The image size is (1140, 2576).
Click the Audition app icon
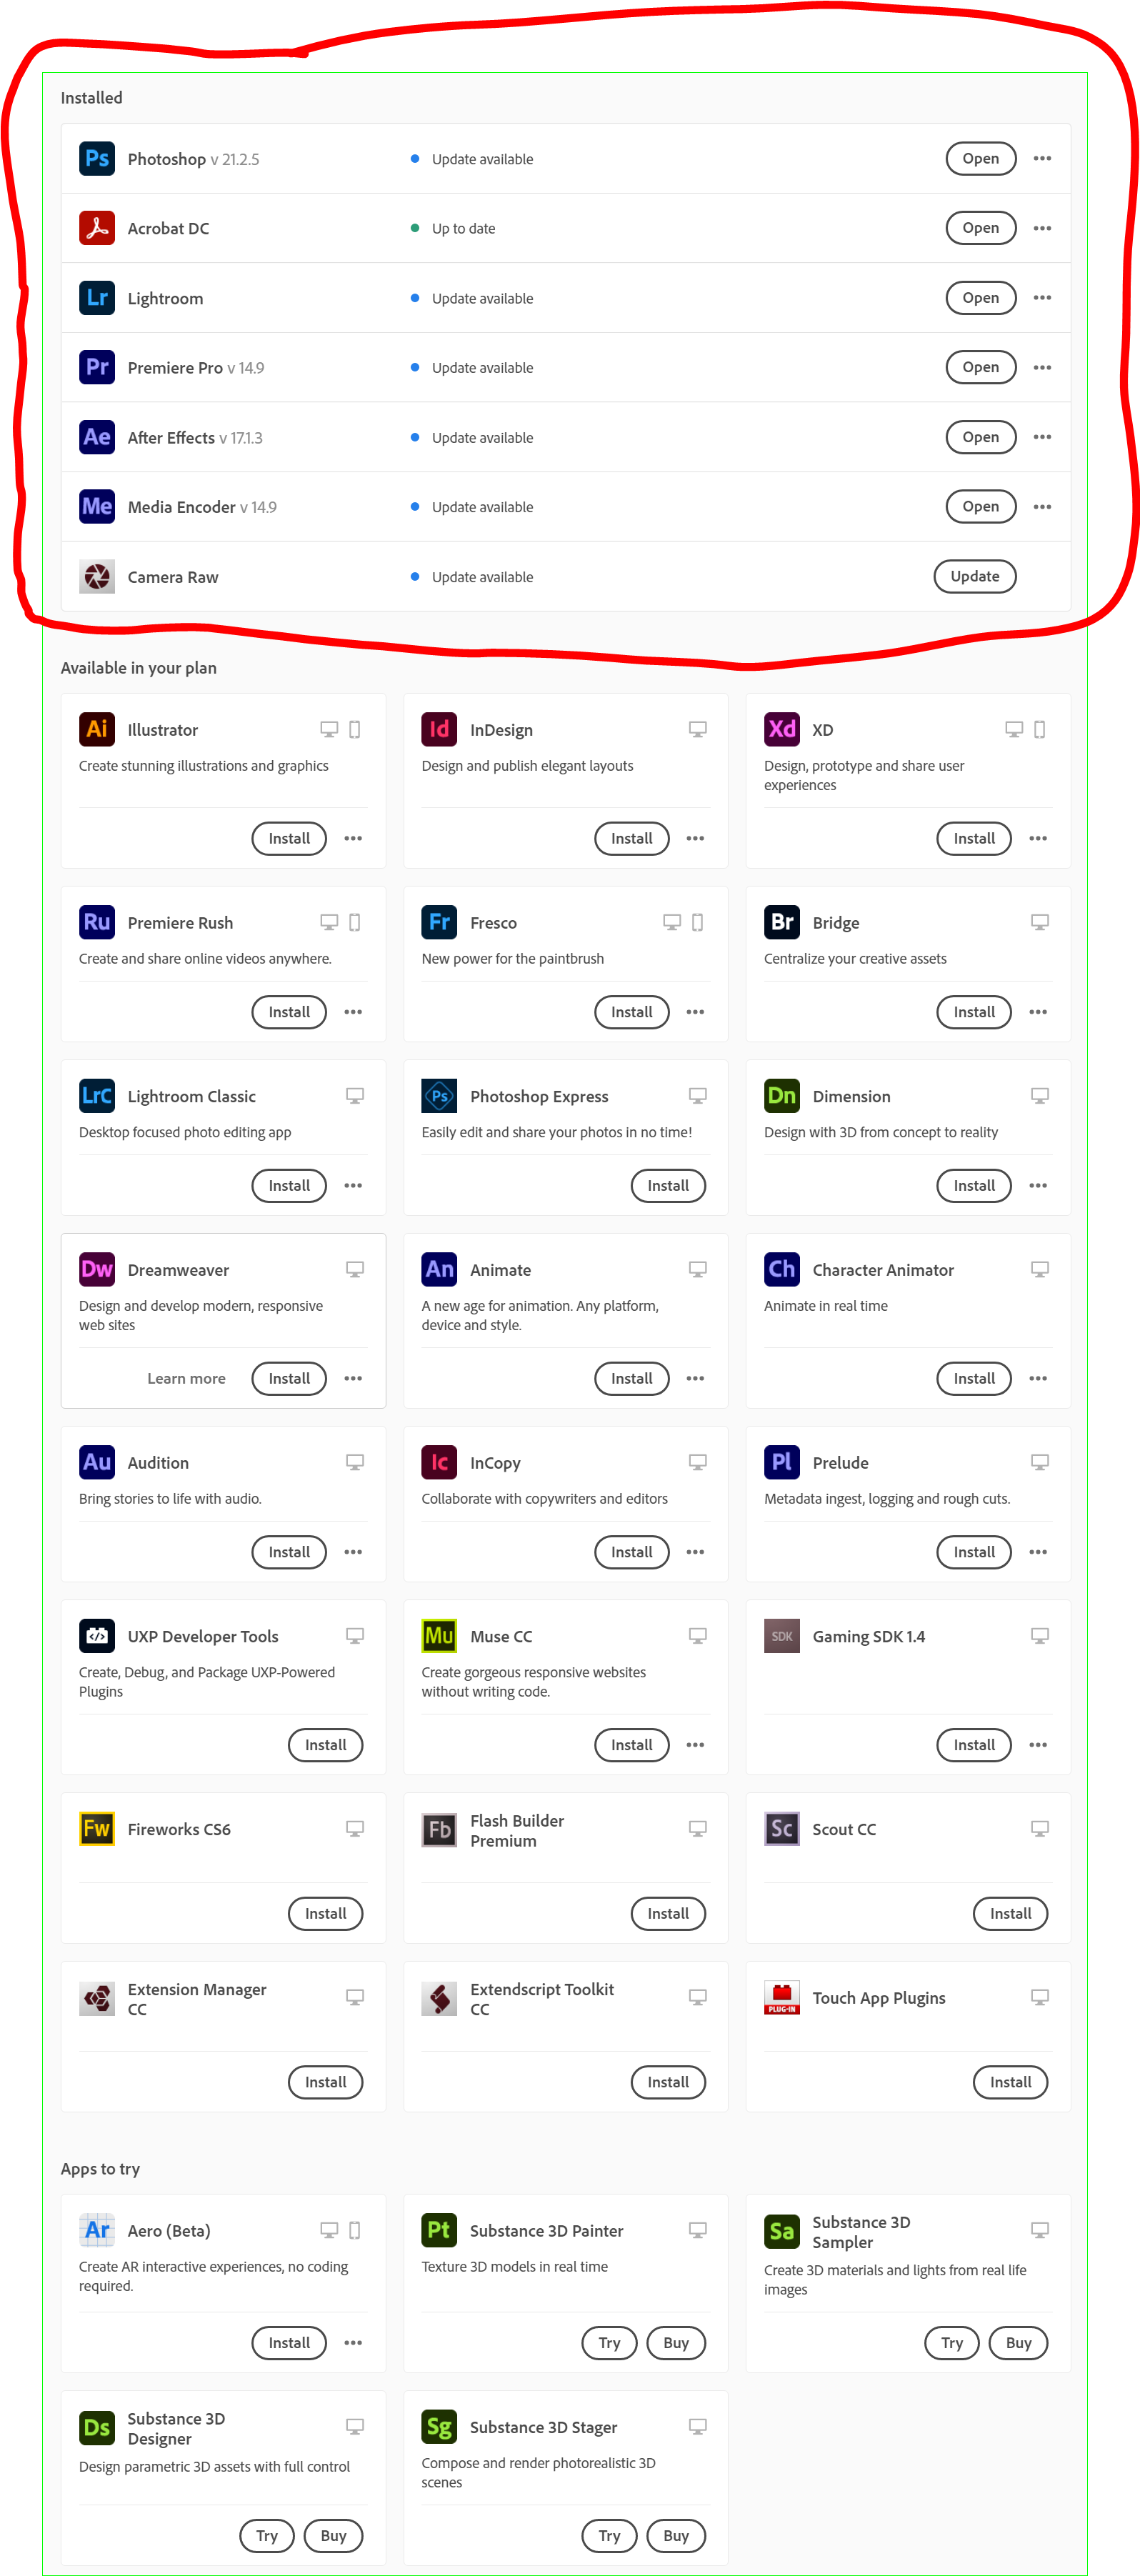(x=97, y=1462)
